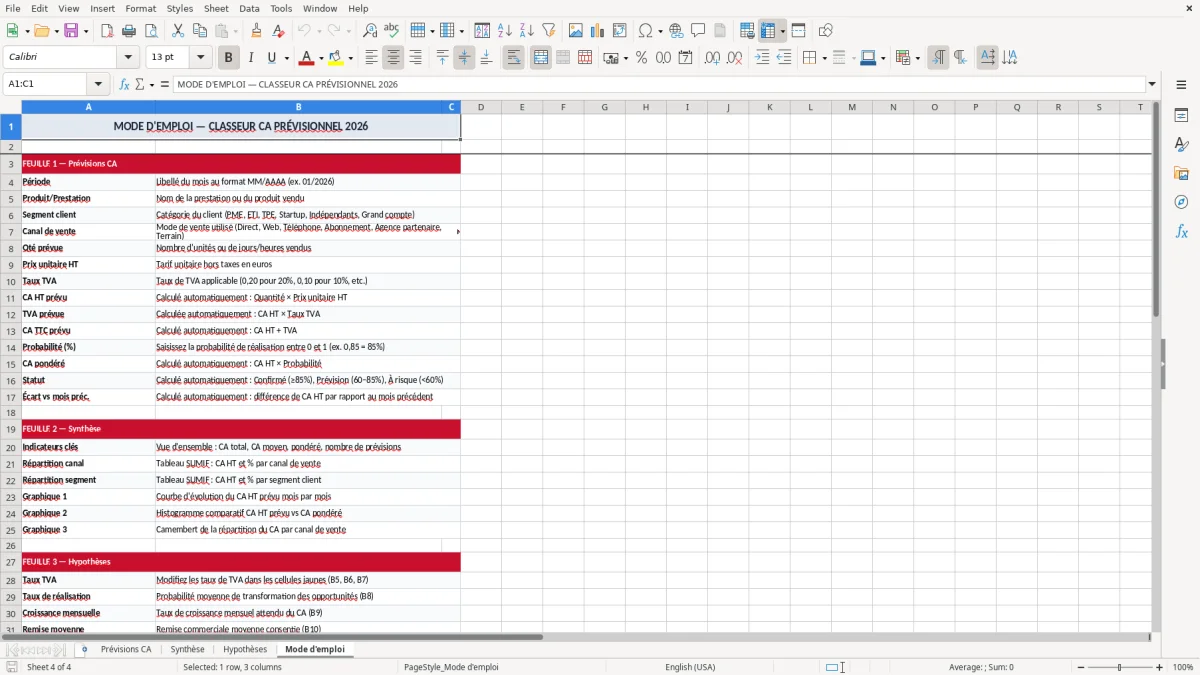Toggle Center Vertically alignment
1200x675 pixels.
464,58
